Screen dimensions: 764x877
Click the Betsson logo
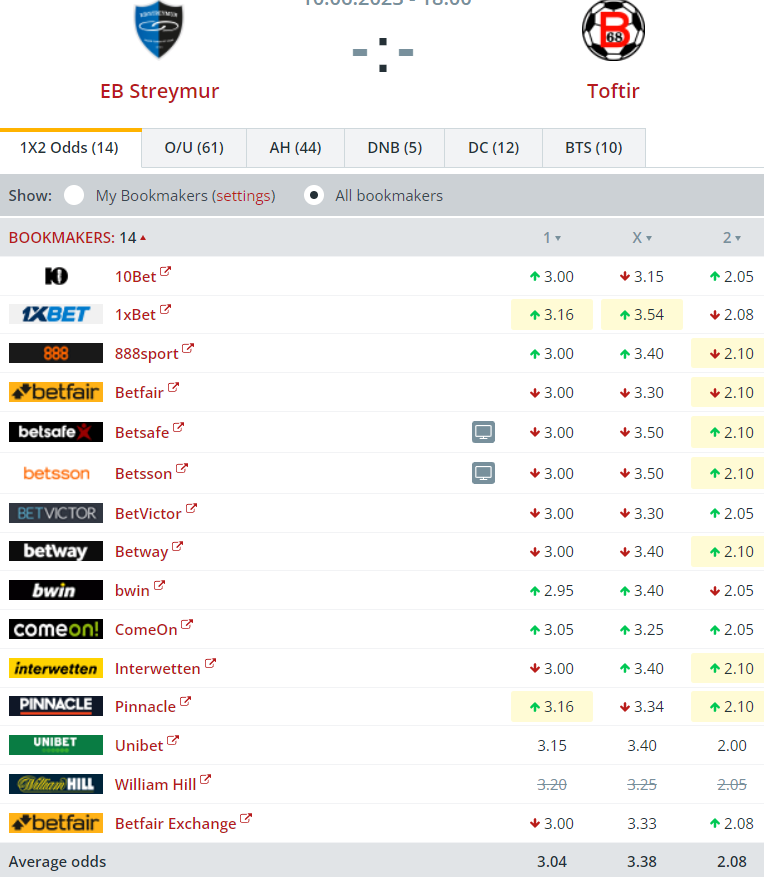click(56, 473)
